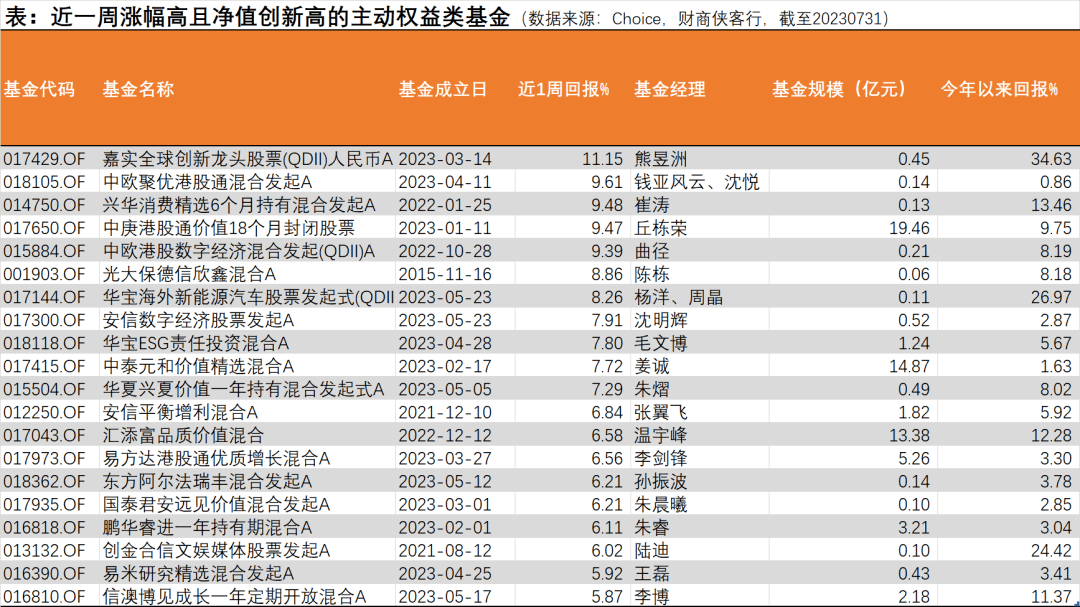Image resolution: width=1080 pixels, height=607 pixels.
Task: Select the 基金成立日 column header
Action: (443, 89)
